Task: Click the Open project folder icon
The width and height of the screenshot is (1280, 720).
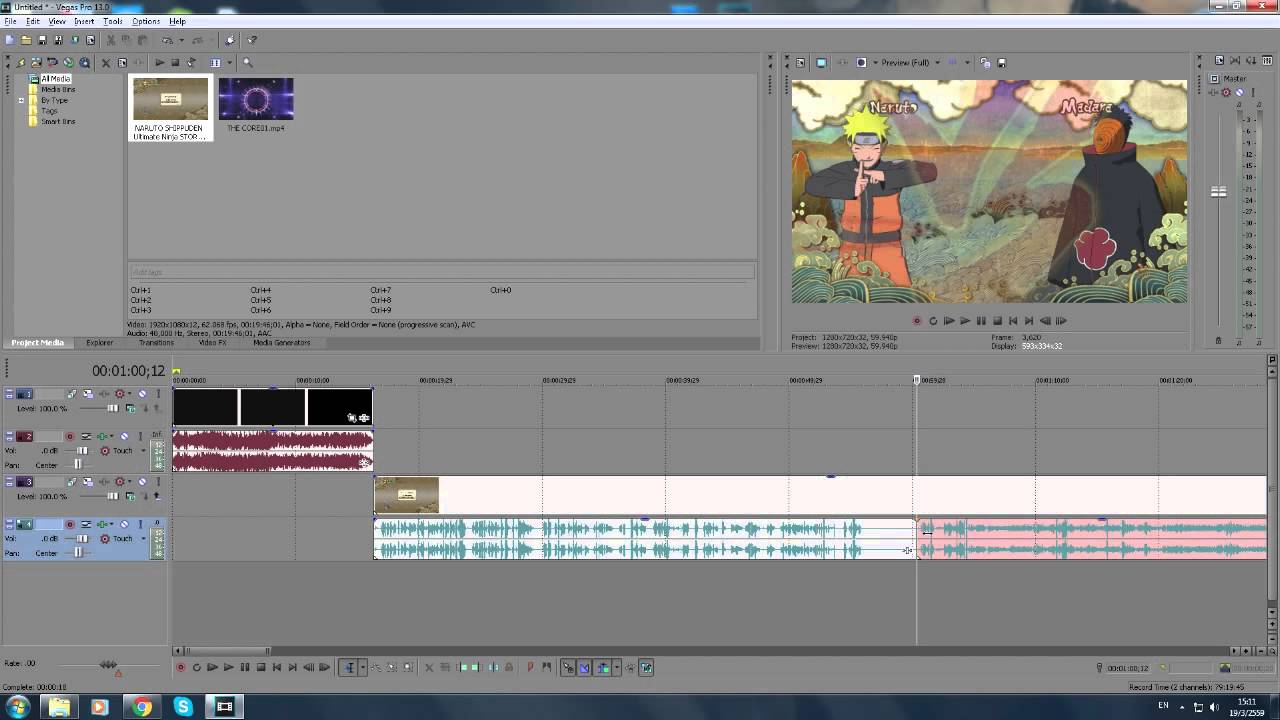Action: click(x=26, y=40)
